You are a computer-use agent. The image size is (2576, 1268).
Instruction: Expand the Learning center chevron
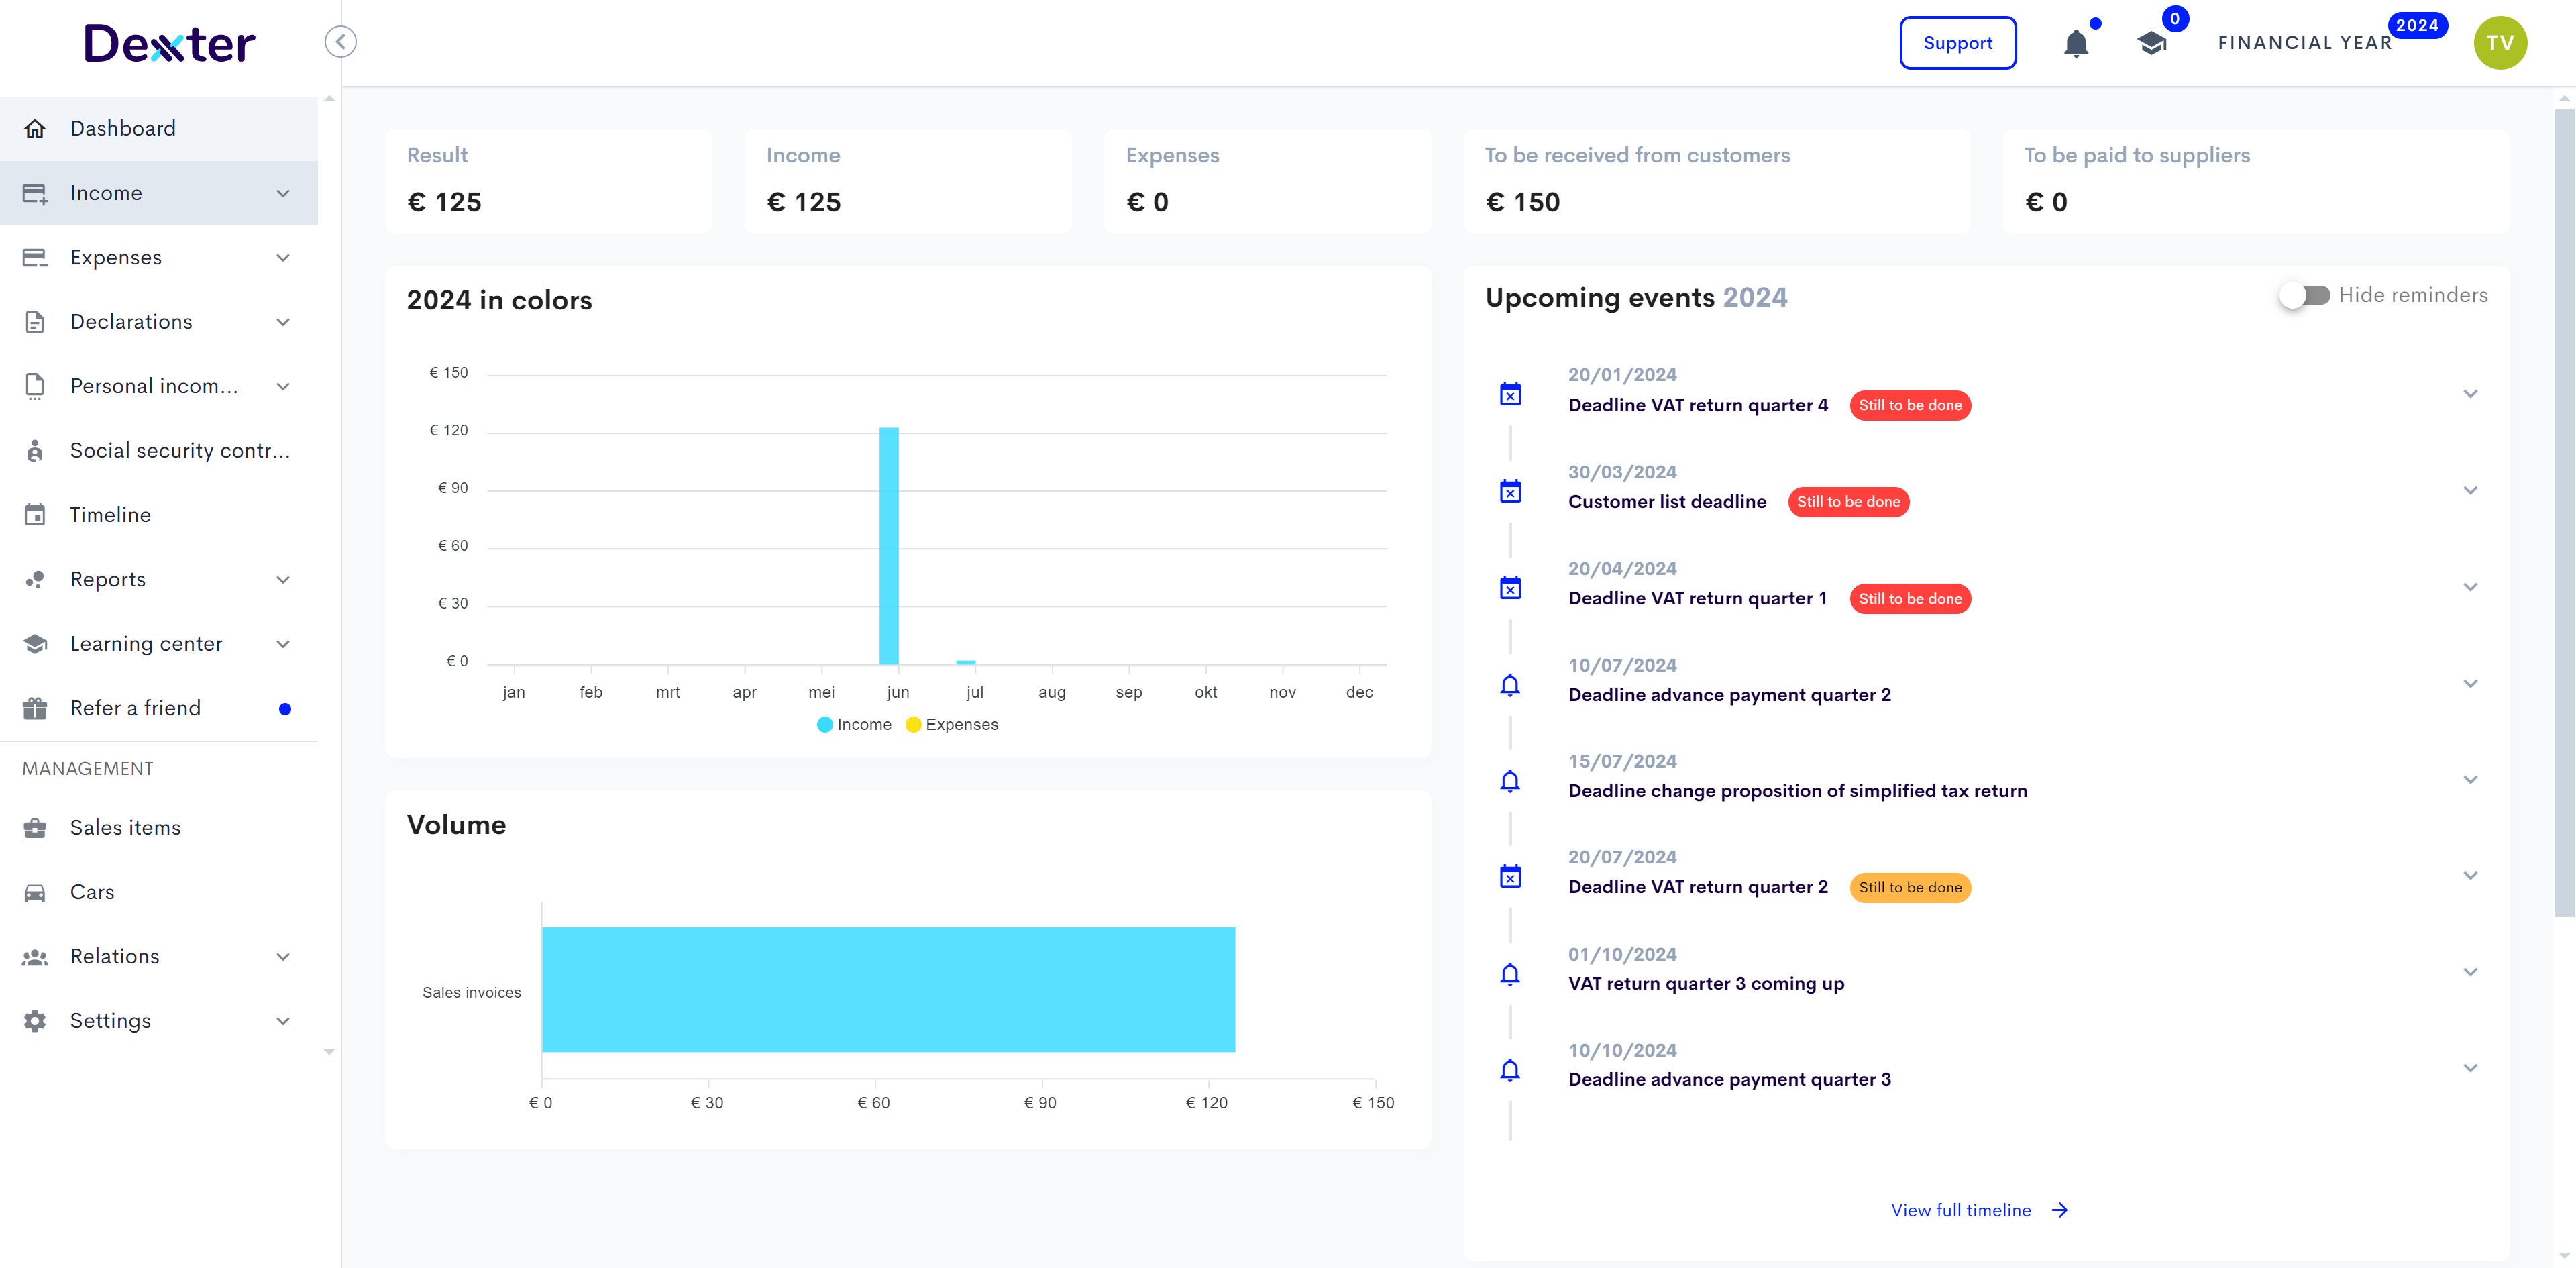(283, 644)
